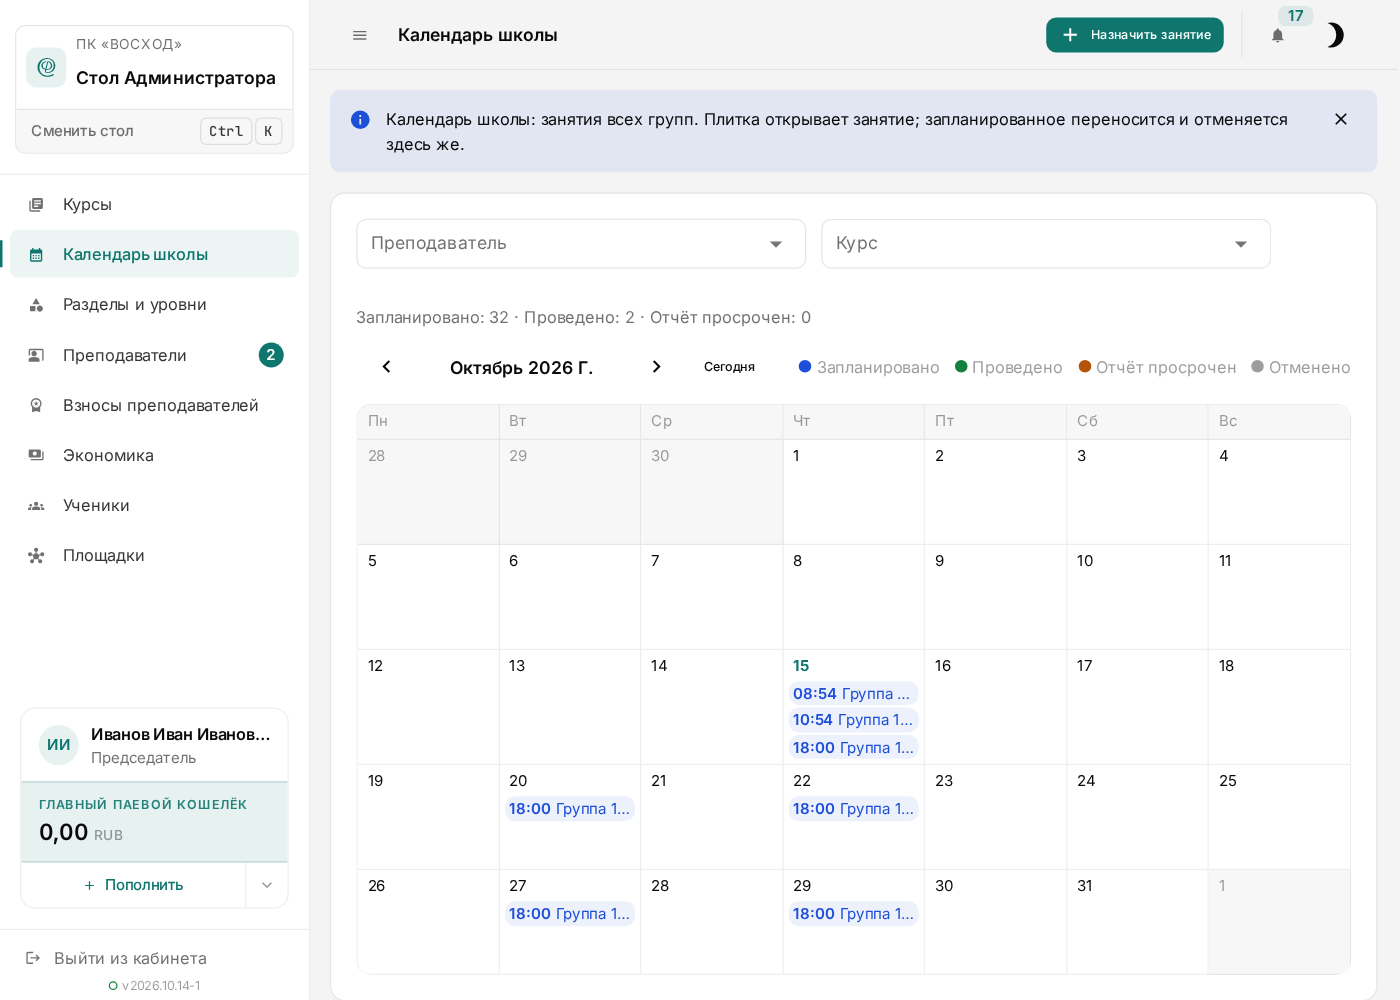Viewport: 1400px width, 1000px height.
Task: Open the Курс filter dropdown
Action: (1046, 244)
